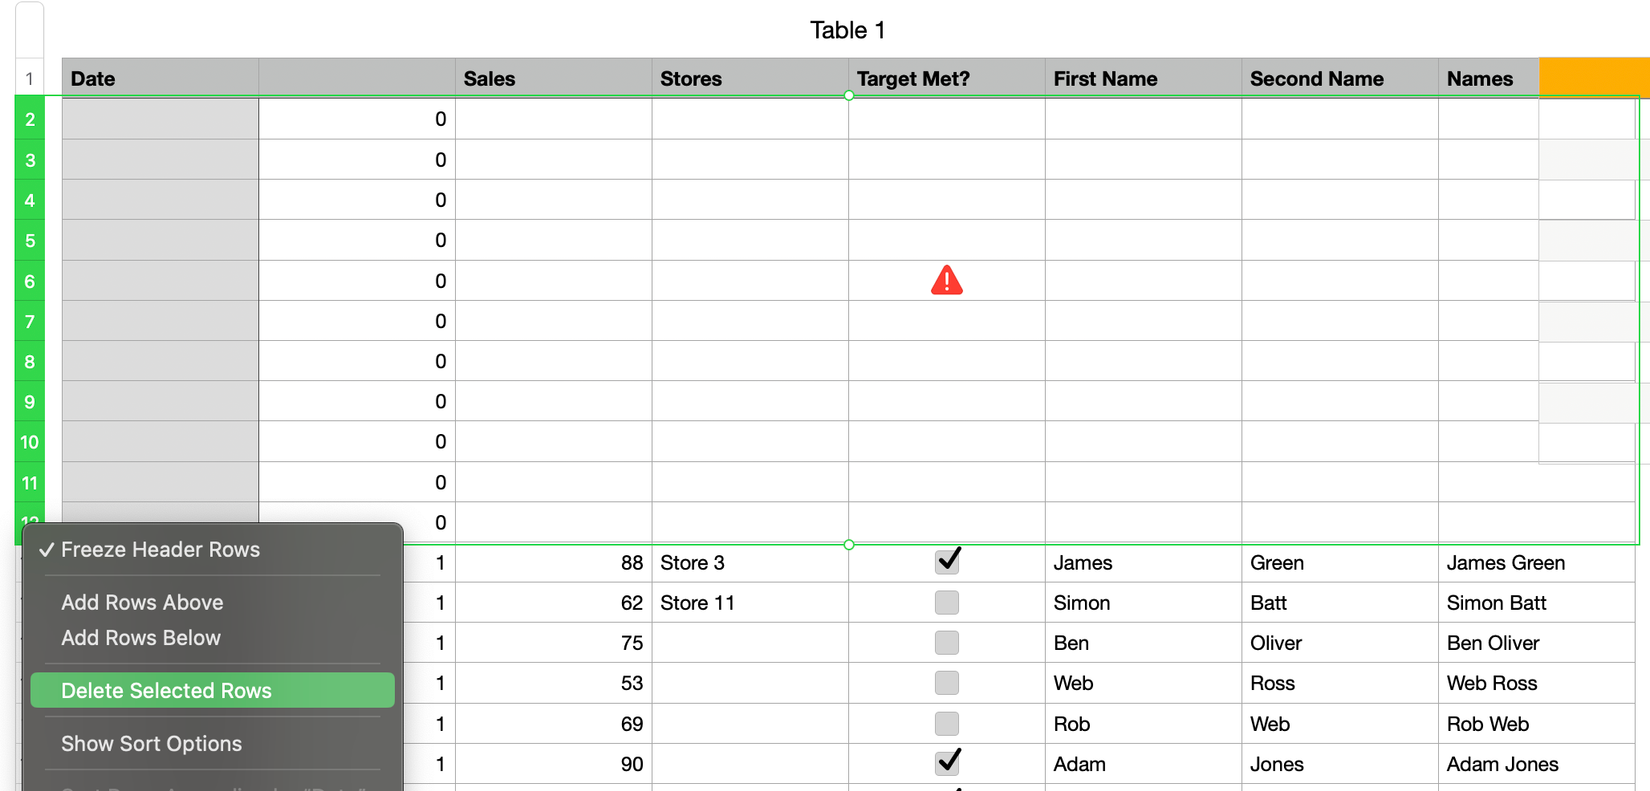Uncheck the Target Met checkbox for James Green

click(x=947, y=561)
